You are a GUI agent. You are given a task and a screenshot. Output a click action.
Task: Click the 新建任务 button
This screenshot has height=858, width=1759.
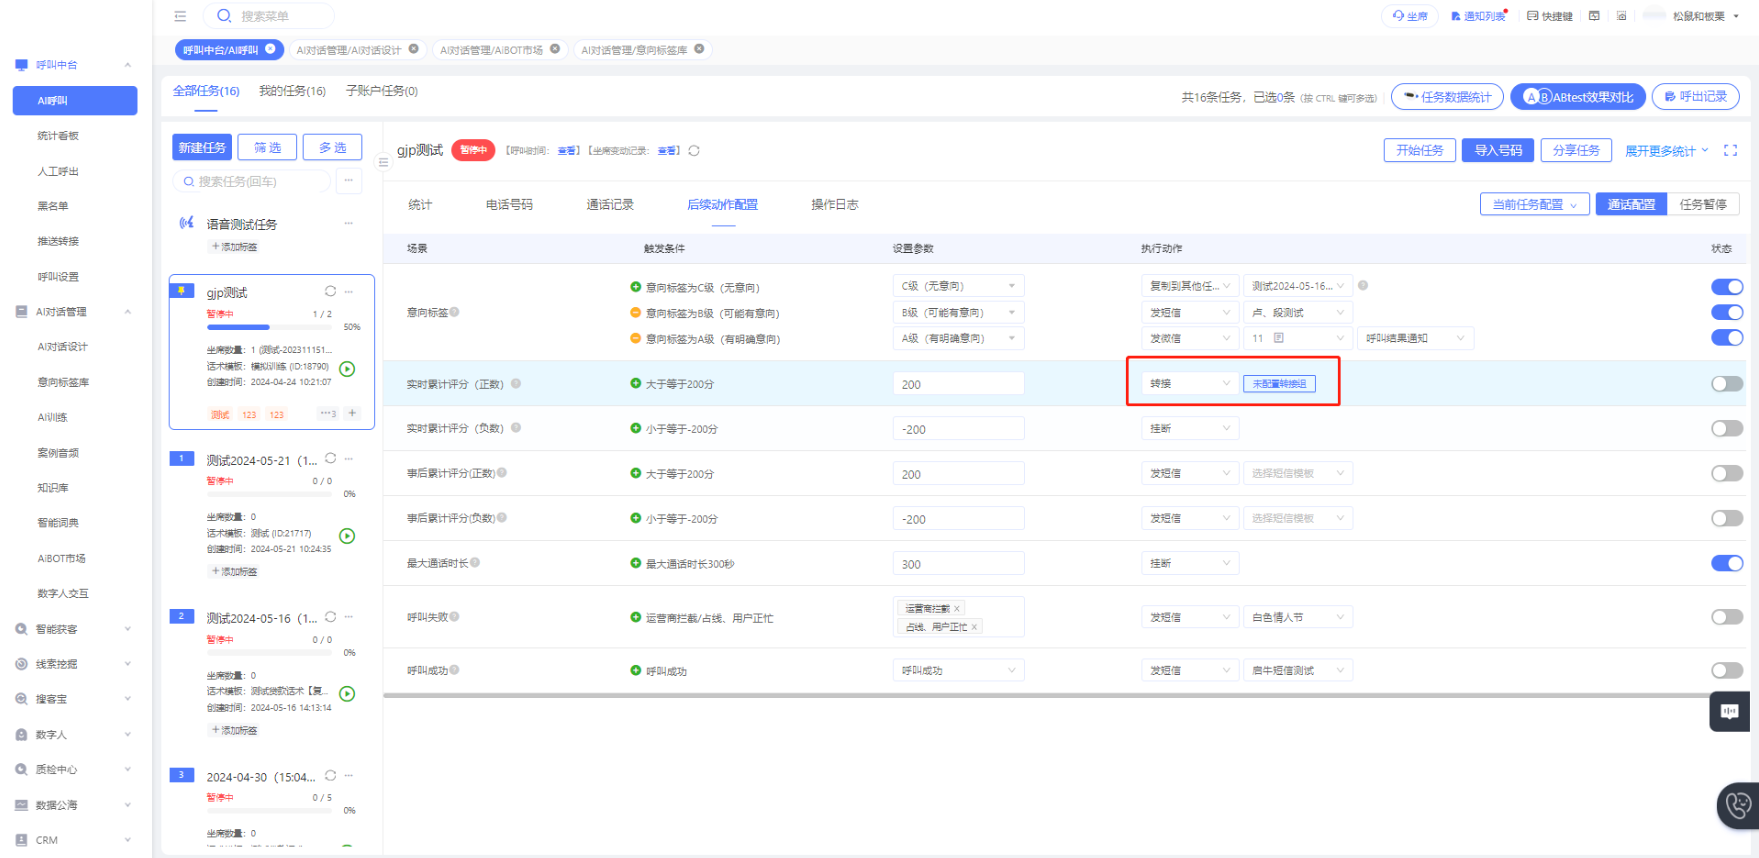[x=202, y=148]
